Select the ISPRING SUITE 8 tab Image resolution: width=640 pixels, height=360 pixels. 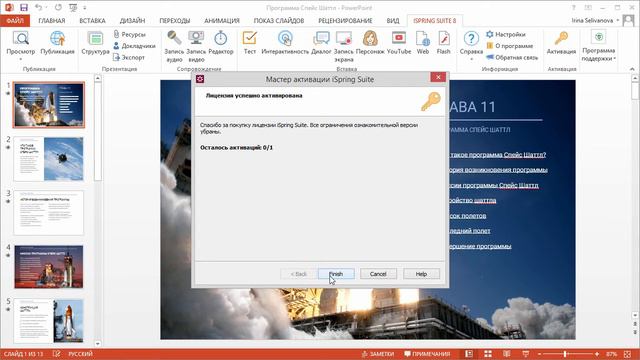[435, 20]
